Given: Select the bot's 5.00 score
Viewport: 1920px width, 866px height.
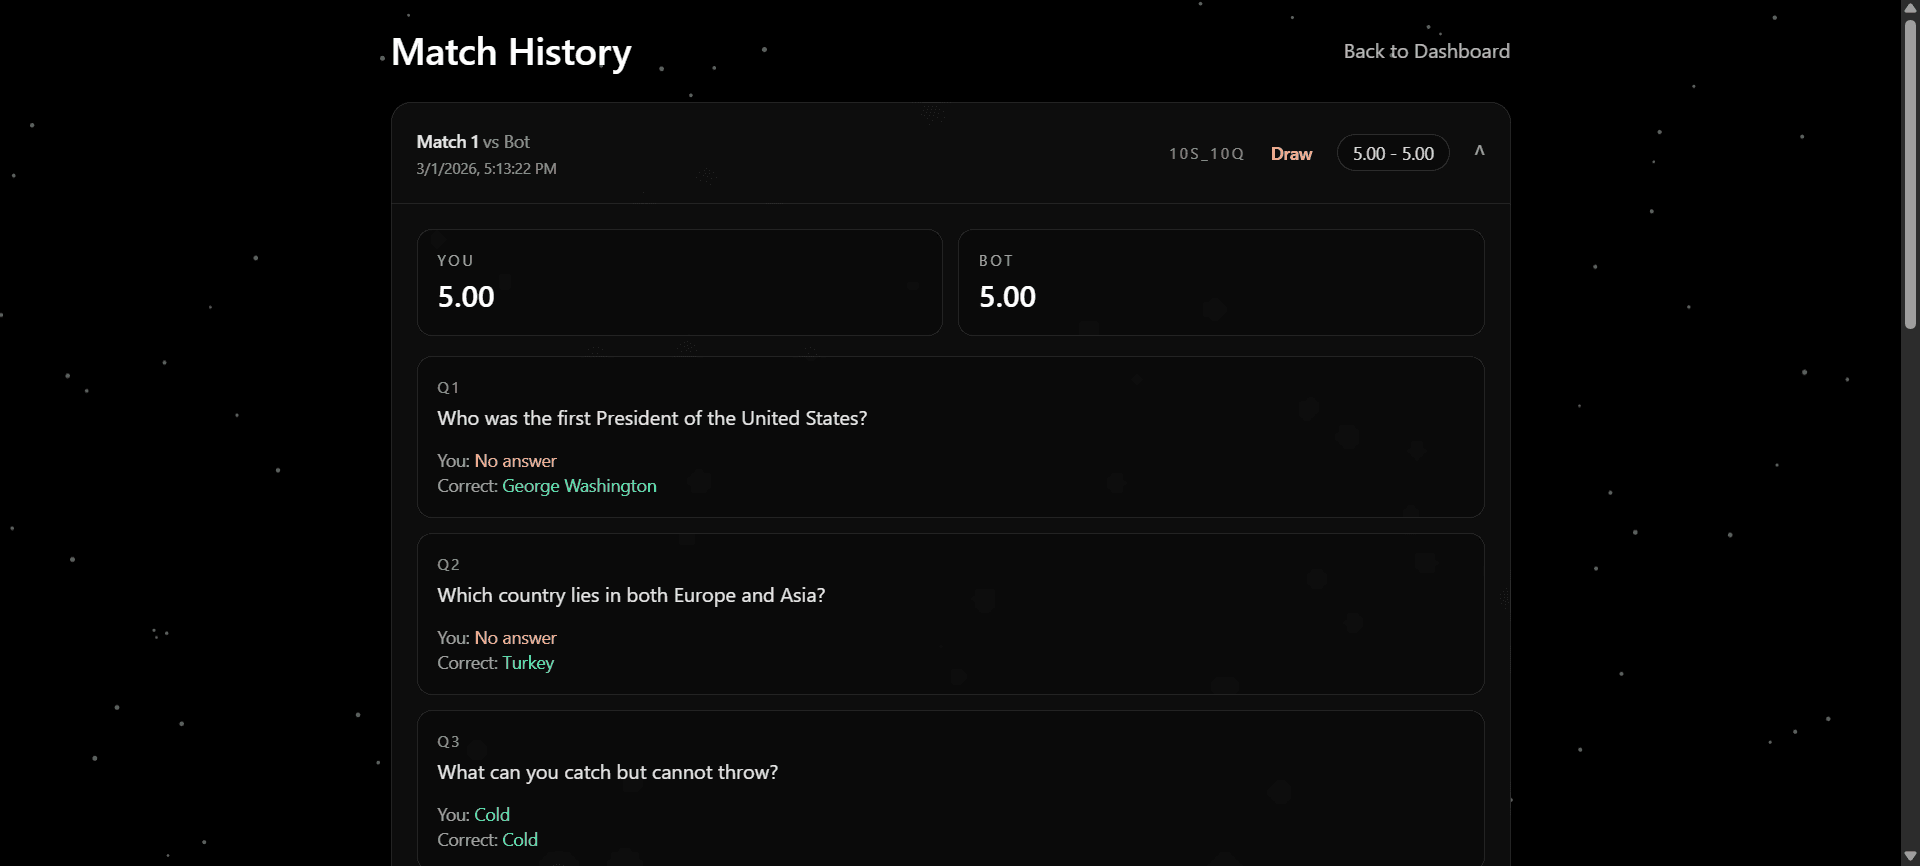Looking at the screenshot, I should [1006, 296].
